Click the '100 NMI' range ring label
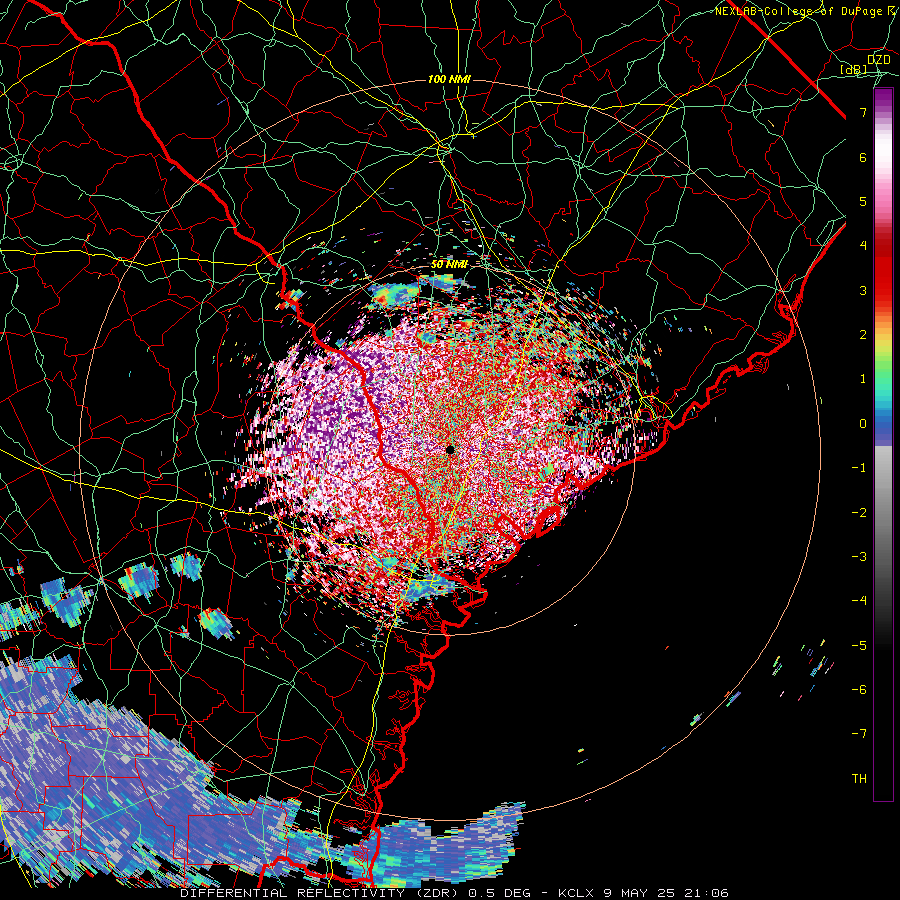Screen dimensions: 900x900 tap(449, 79)
